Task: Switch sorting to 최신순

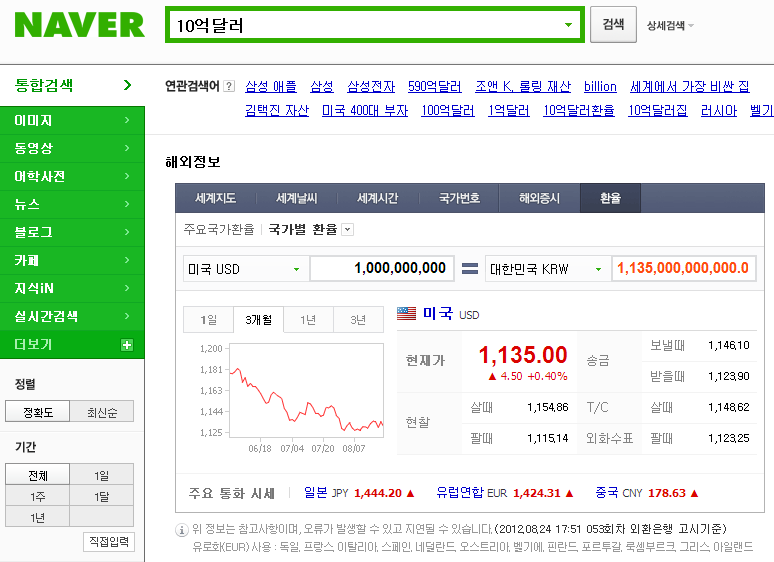Action: pos(101,412)
